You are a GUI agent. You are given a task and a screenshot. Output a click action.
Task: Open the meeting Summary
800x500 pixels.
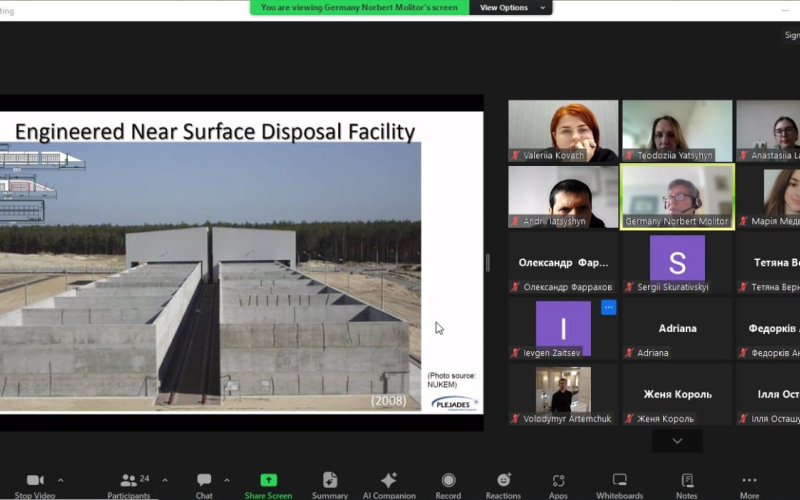pos(330,486)
